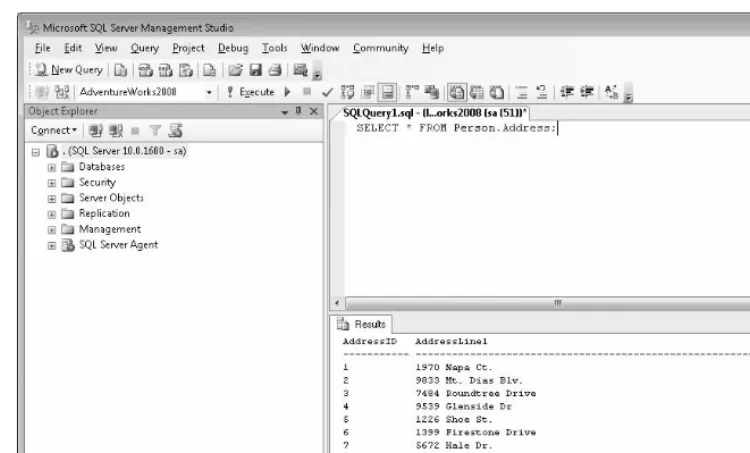Expand the Security folder
The width and height of the screenshot is (750, 453).
pos(52,183)
